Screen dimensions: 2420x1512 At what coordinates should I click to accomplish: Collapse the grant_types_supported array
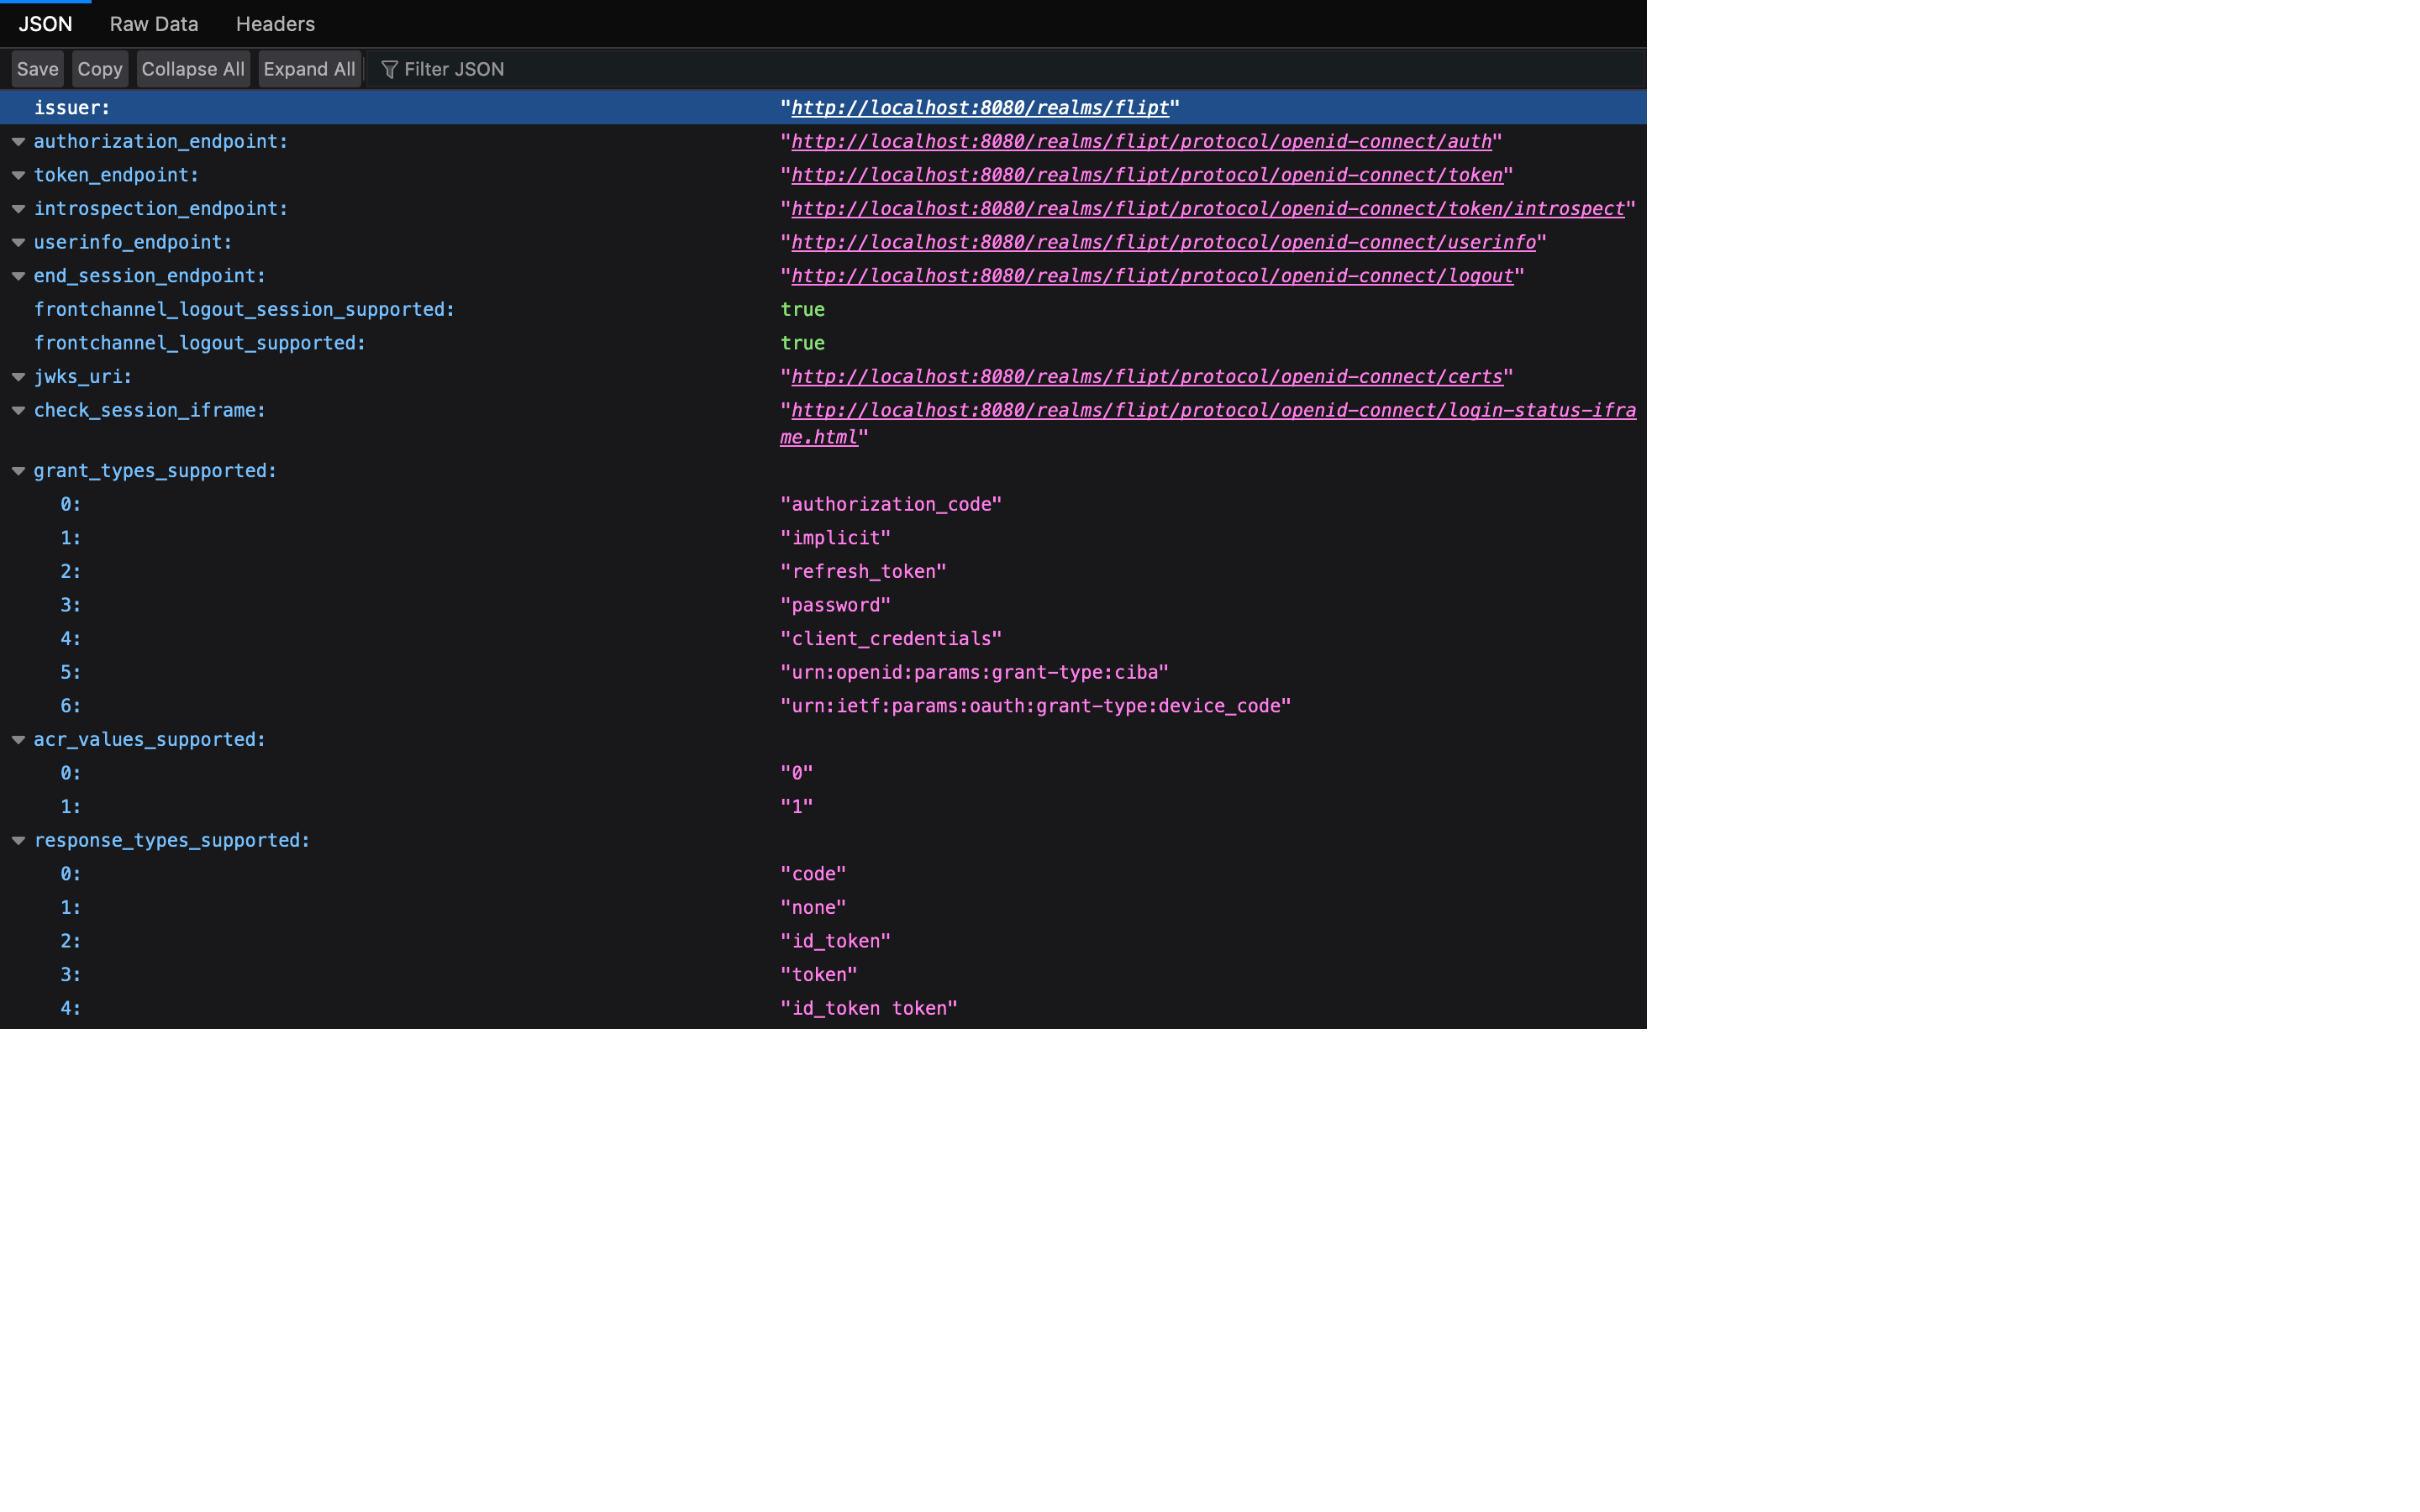pos(18,471)
